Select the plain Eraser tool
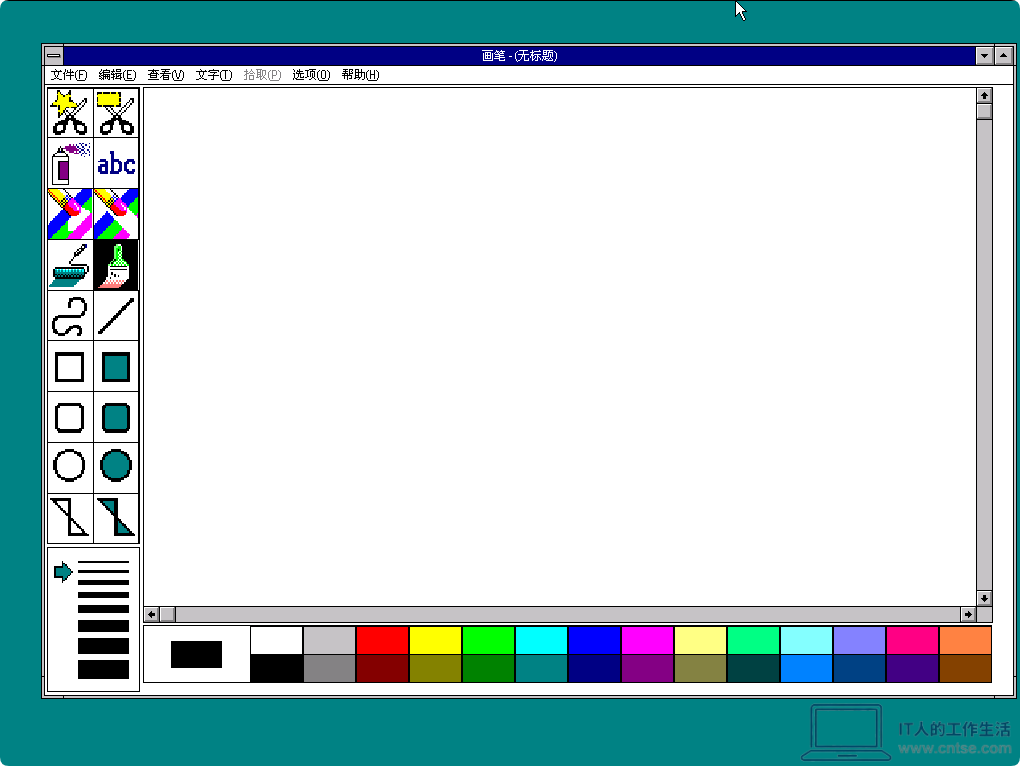Image resolution: width=1020 pixels, height=766 pixels. pos(116,214)
